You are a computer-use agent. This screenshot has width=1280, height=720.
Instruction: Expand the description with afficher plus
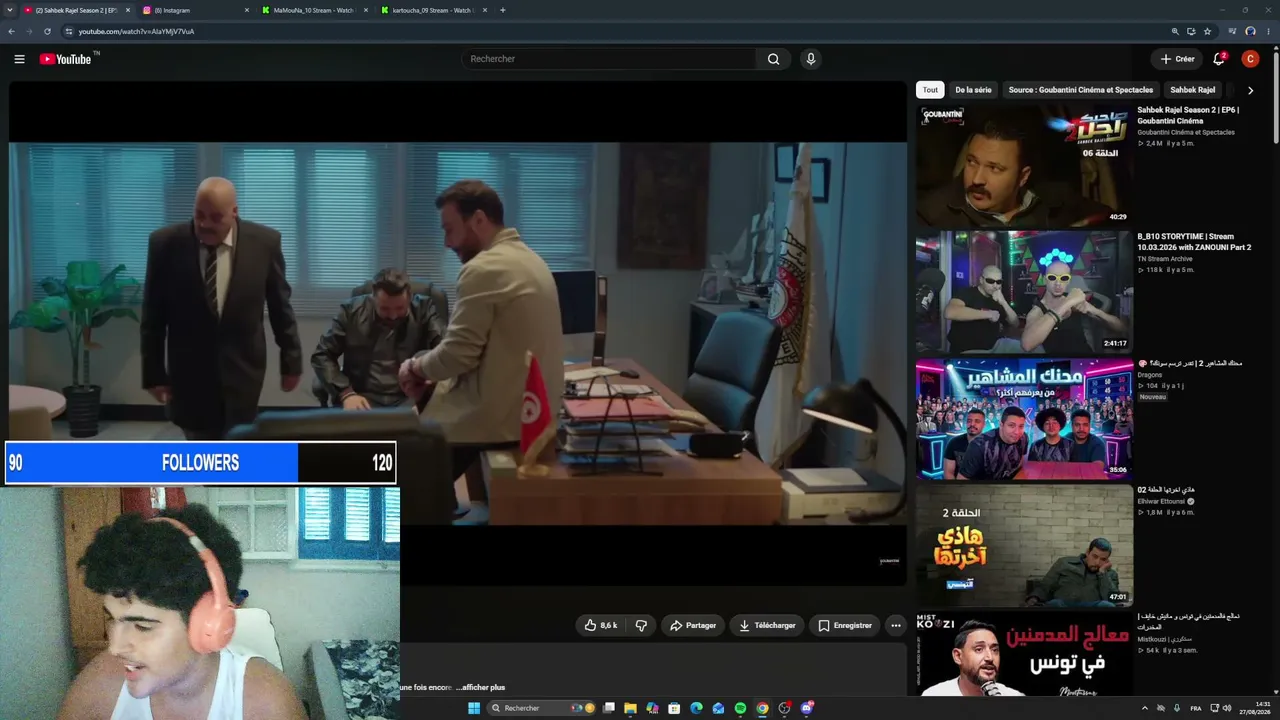point(480,687)
